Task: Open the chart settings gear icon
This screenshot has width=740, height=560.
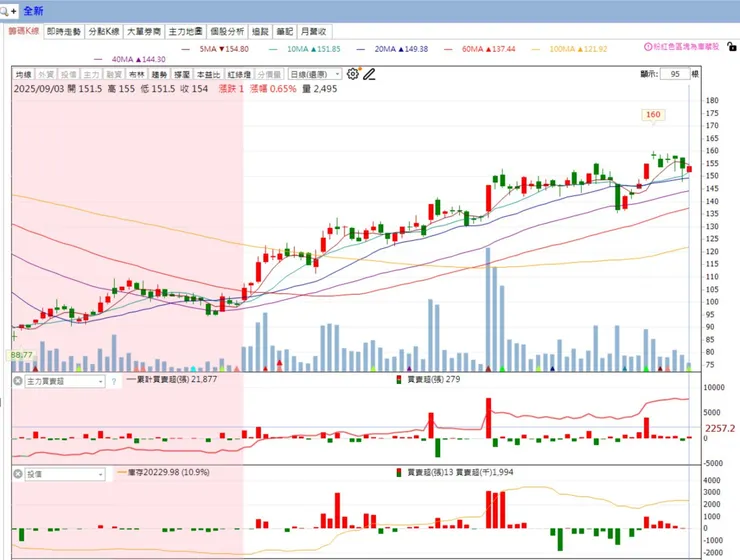Action: click(353, 74)
